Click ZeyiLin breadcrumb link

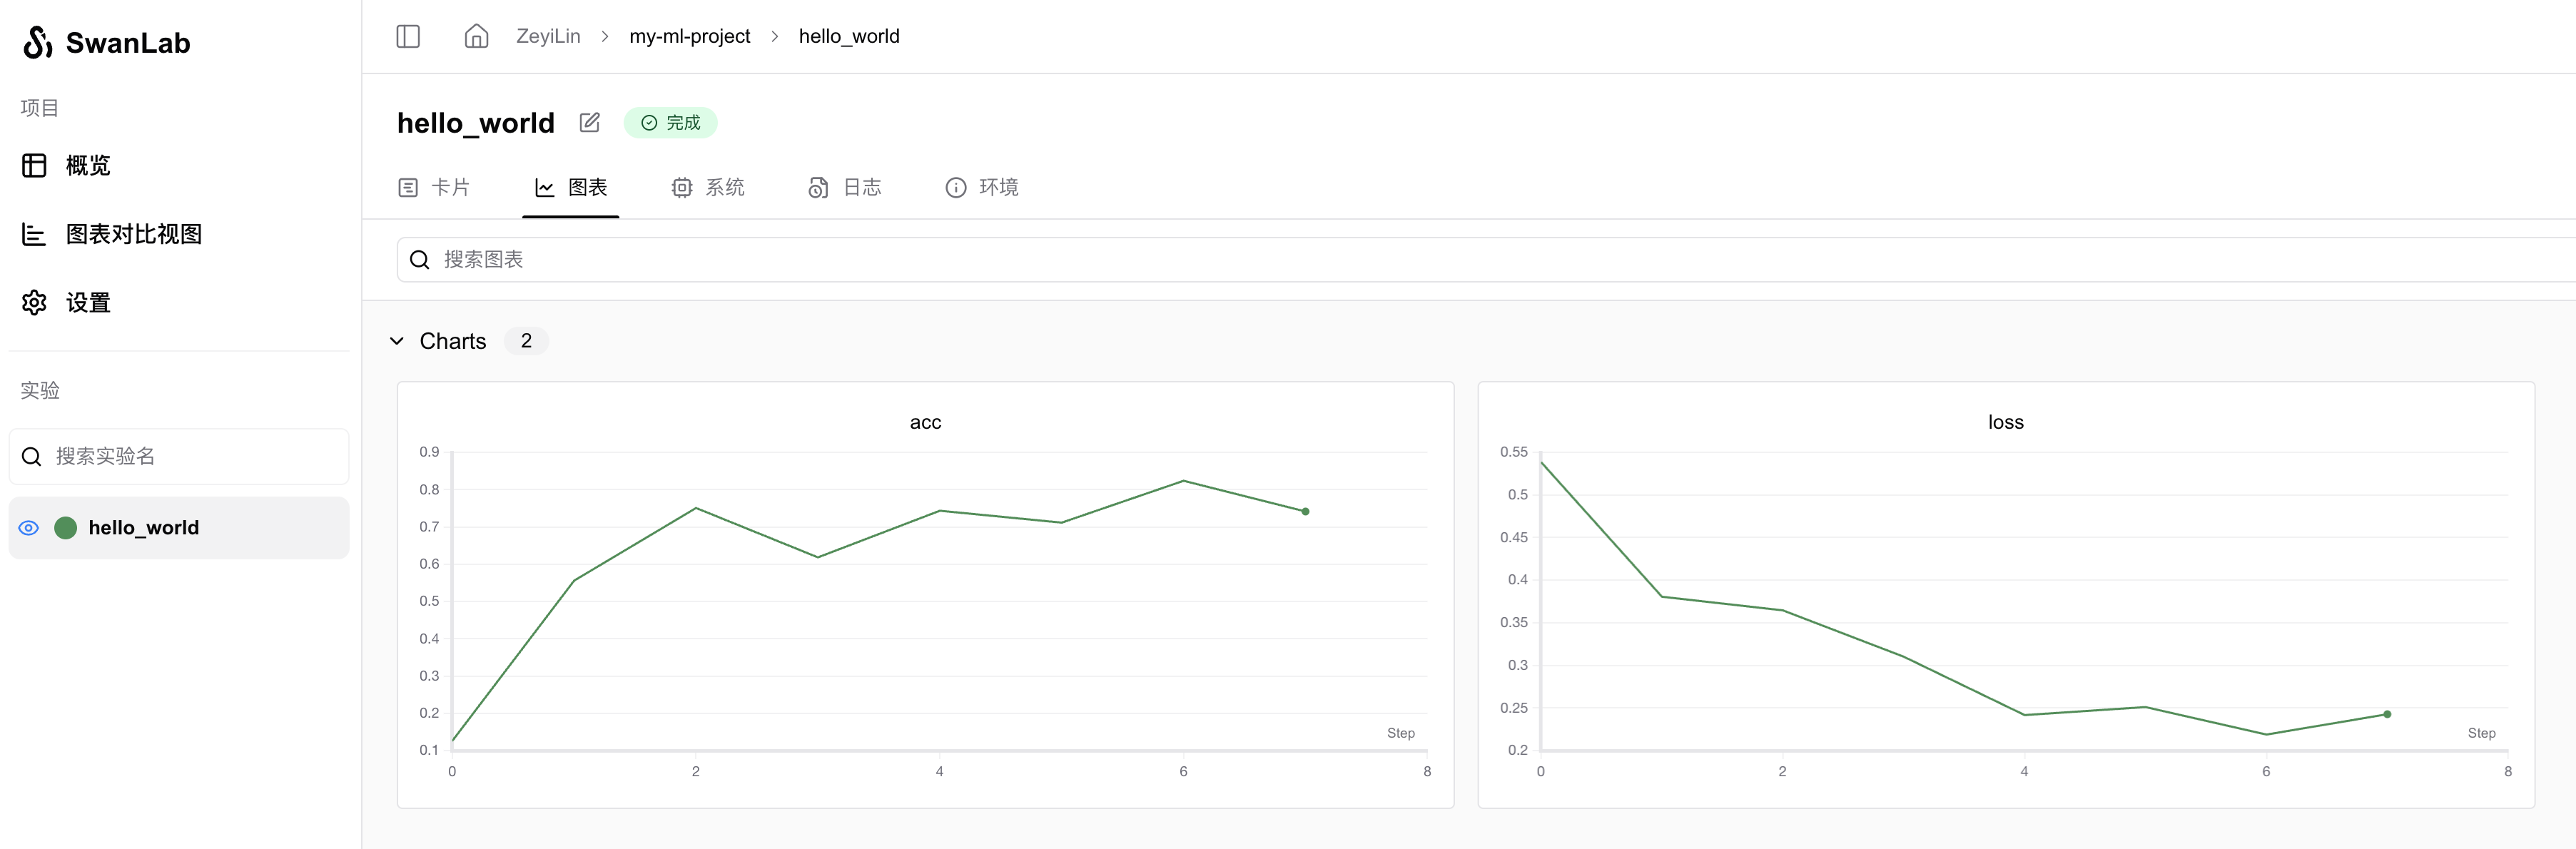548,37
